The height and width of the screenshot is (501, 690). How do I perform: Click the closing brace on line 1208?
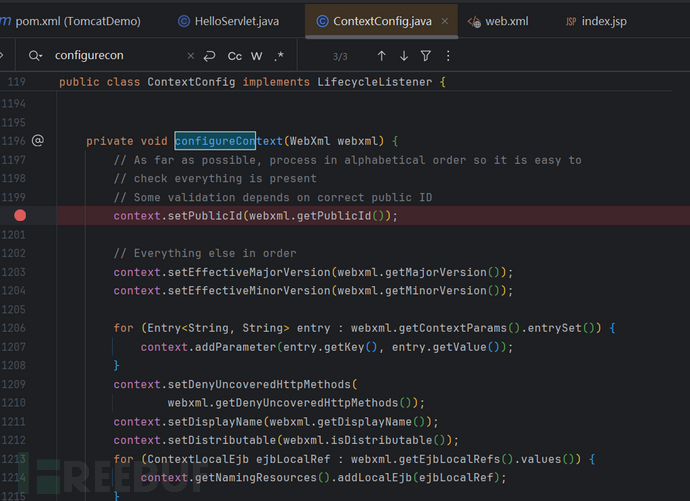coord(117,365)
